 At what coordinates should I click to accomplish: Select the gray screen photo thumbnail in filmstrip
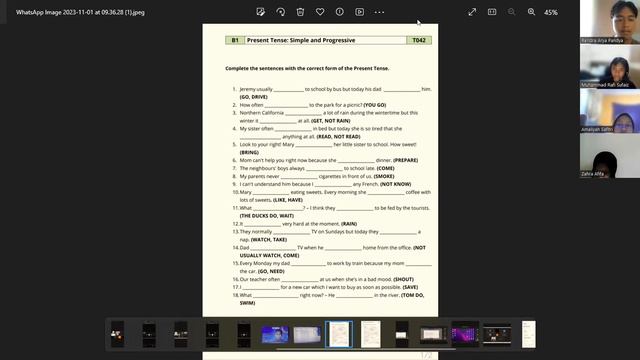tap(307, 334)
